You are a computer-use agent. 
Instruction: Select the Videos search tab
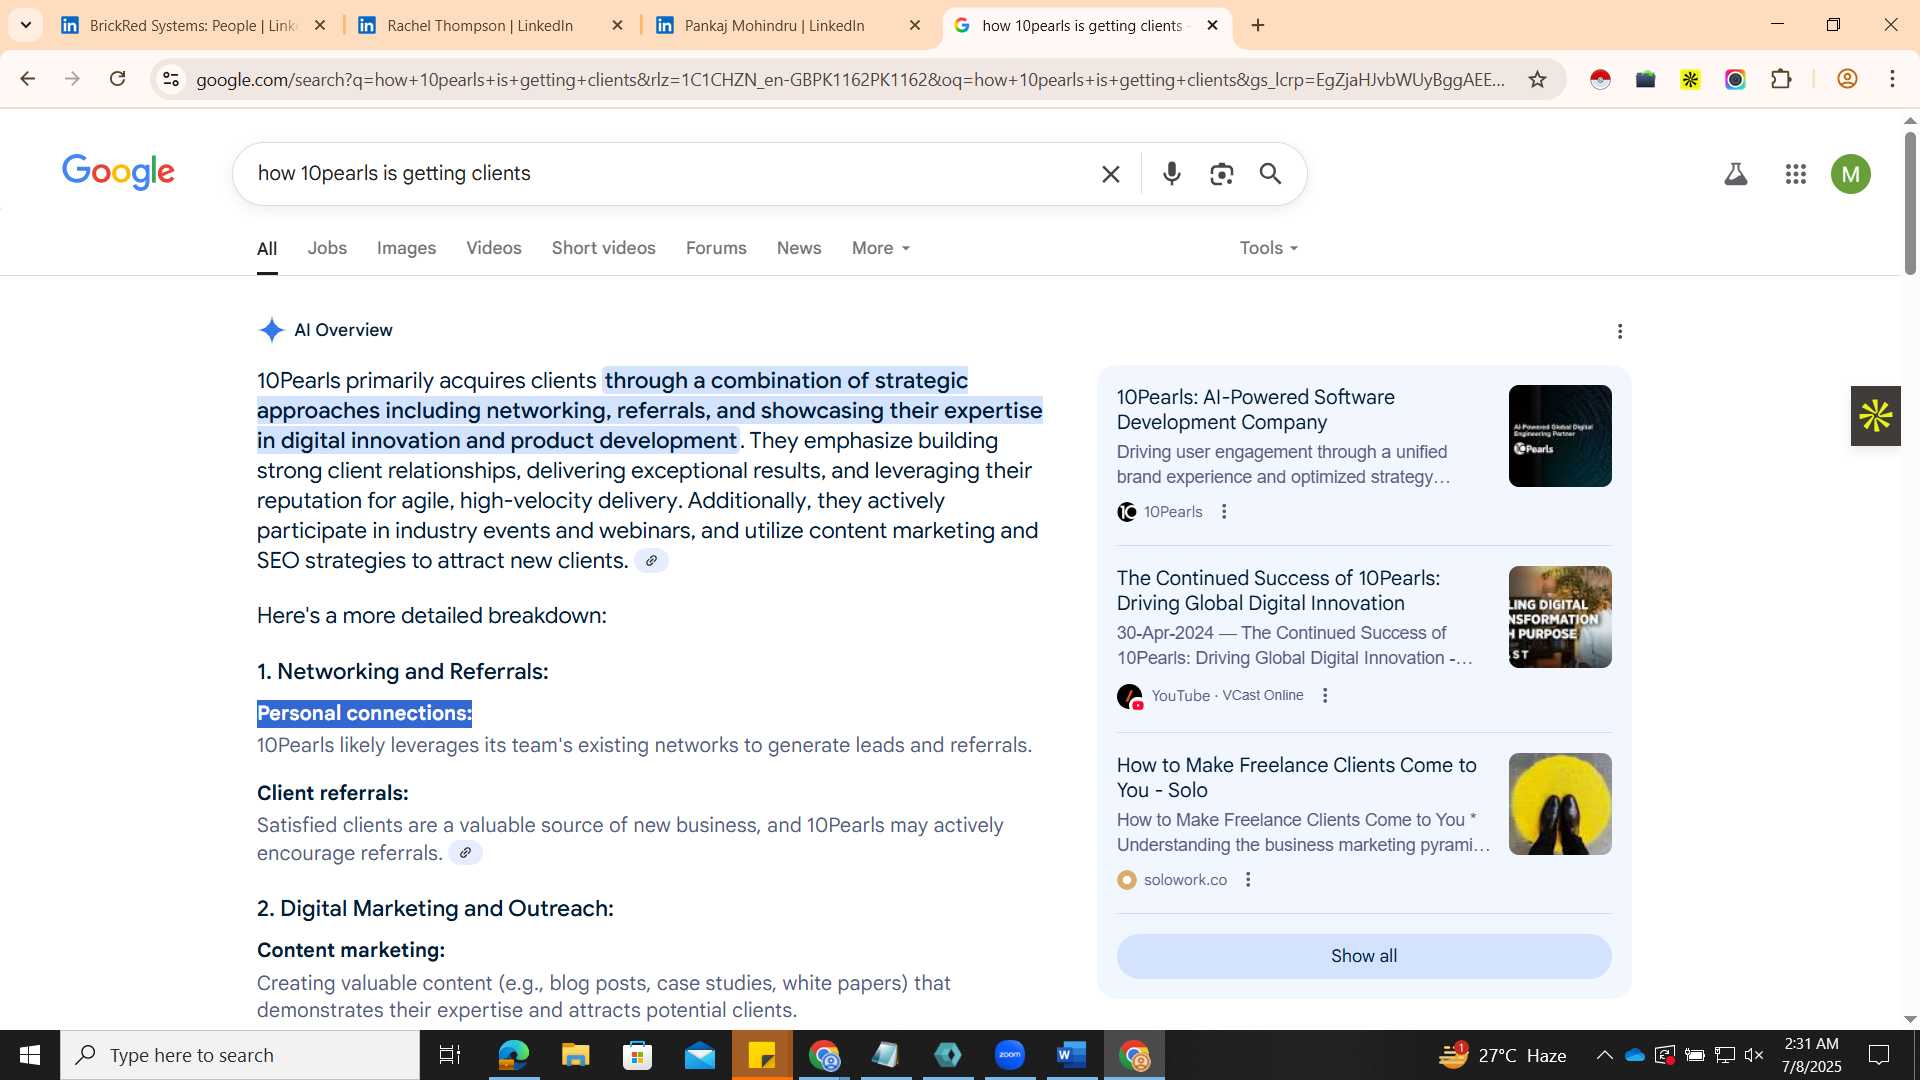coord(494,248)
